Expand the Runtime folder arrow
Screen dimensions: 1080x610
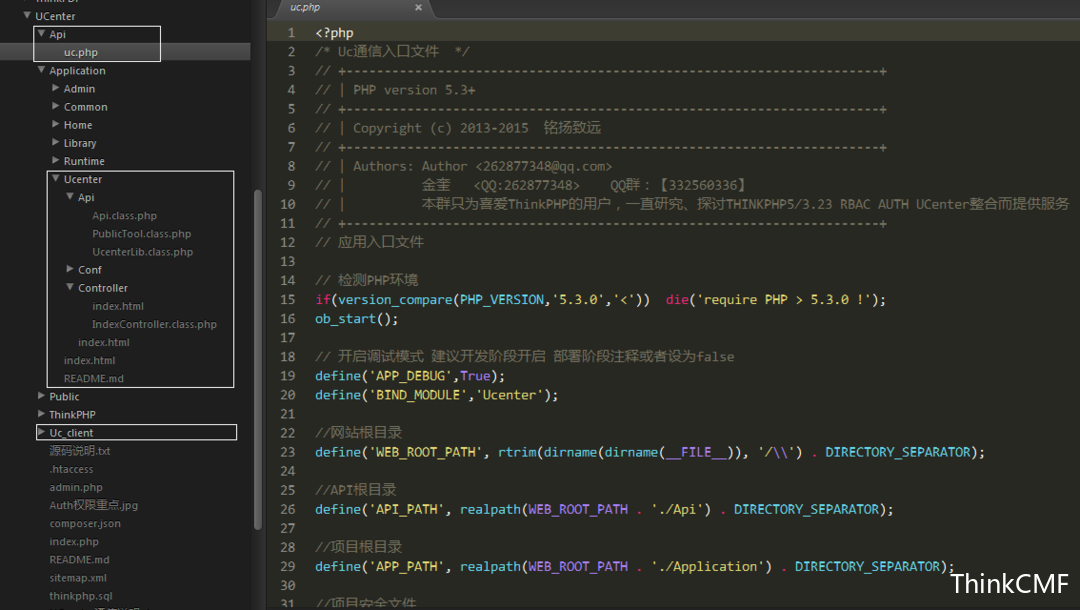(56, 160)
